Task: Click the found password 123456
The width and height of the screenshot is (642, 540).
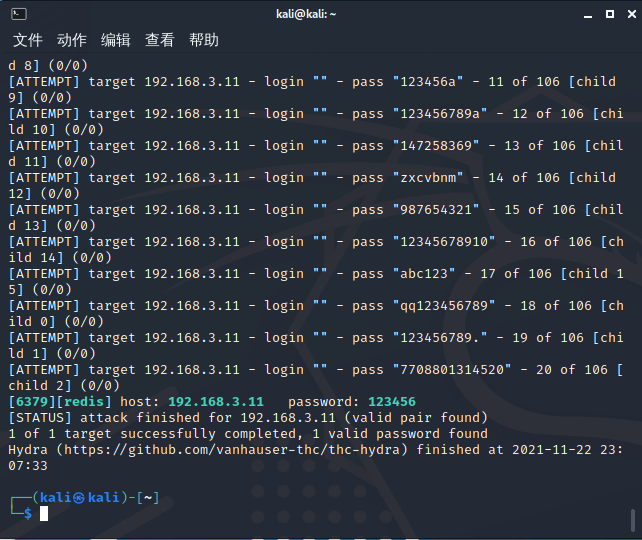Action: pos(392,402)
